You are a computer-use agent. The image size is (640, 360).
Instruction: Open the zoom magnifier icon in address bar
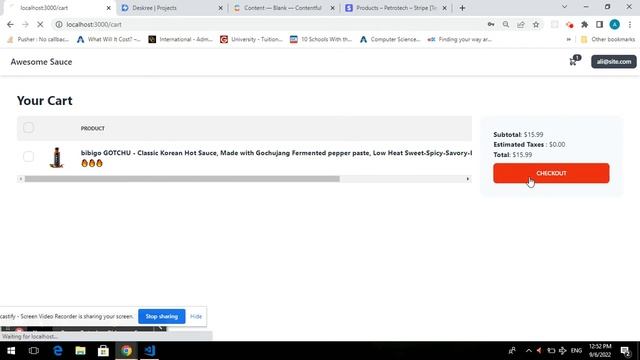point(506,24)
